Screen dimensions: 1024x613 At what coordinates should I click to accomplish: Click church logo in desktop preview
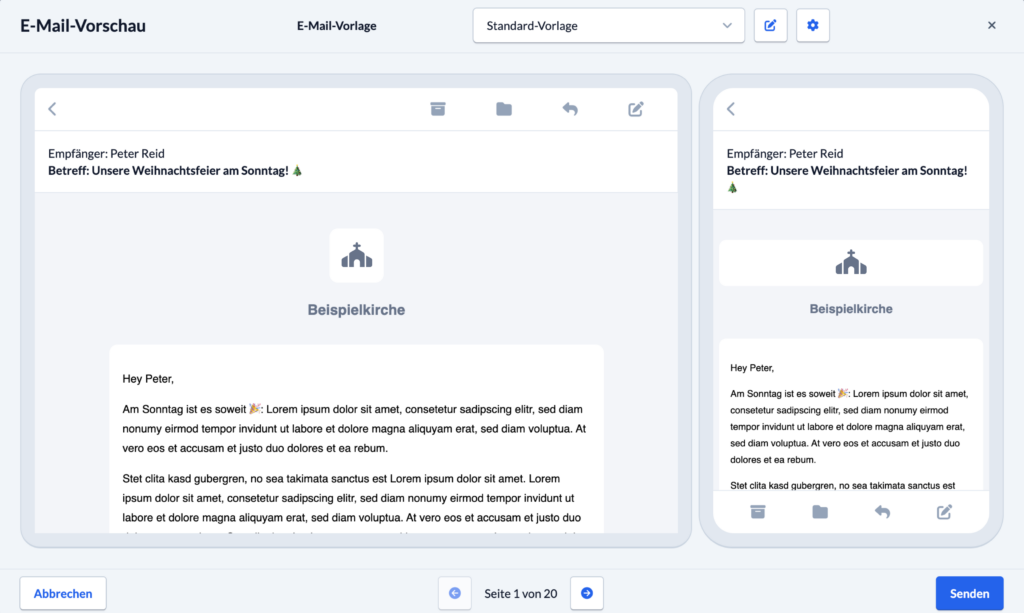(357, 256)
